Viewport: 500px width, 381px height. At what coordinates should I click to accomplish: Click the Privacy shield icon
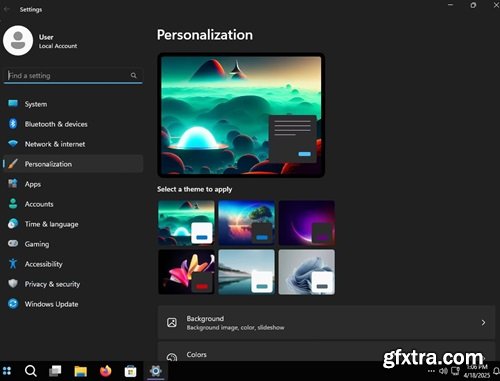pos(13,284)
